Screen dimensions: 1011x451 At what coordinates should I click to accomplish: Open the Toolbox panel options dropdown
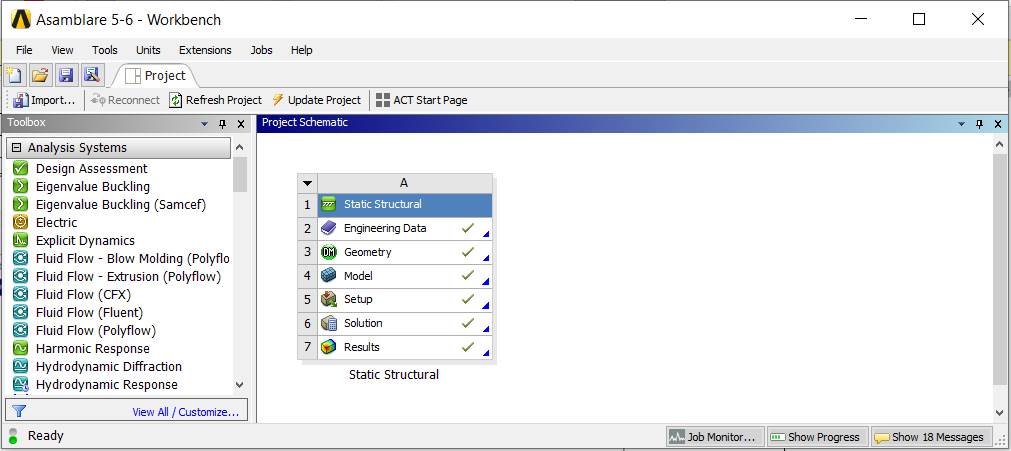point(205,124)
